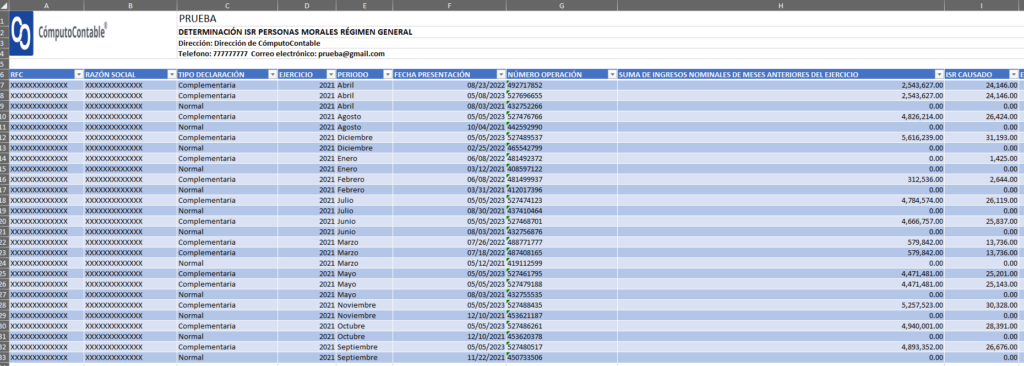This screenshot has width=1024, height=366.
Task: Click operation number 437410464
Action: tap(524, 210)
